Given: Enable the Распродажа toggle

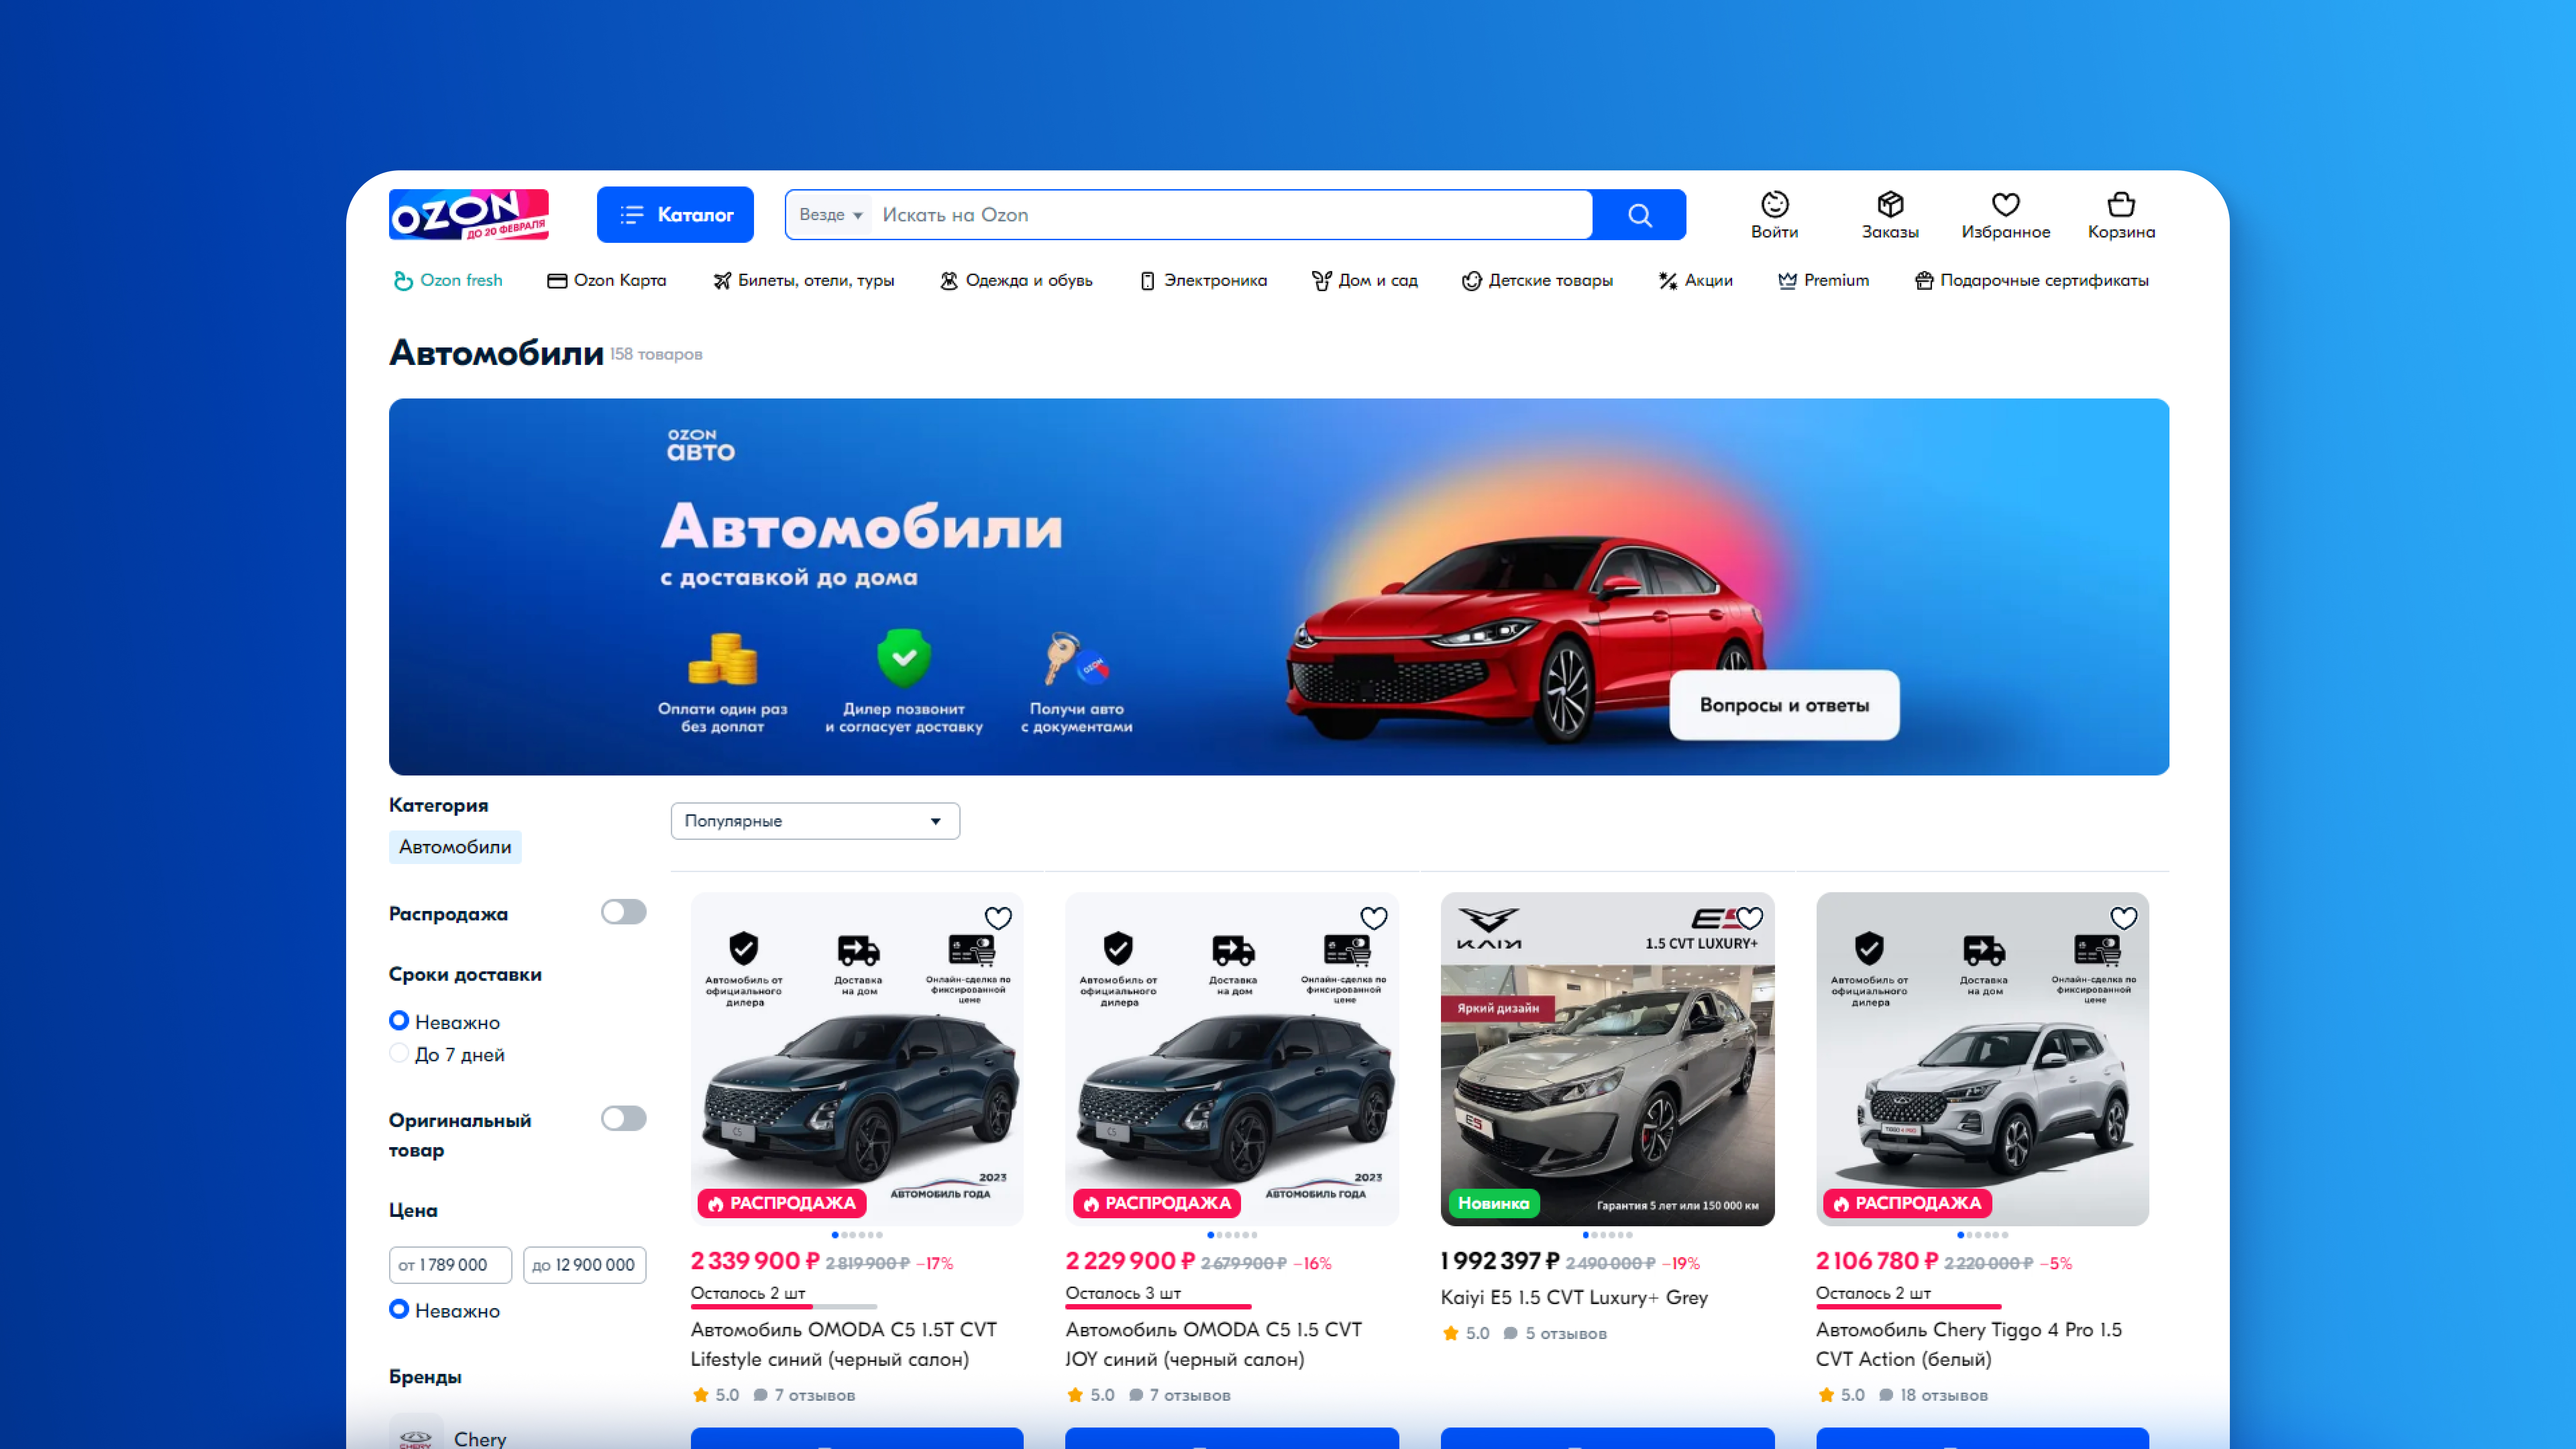Looking at the screenshot, I should click(x=623, y=912).
